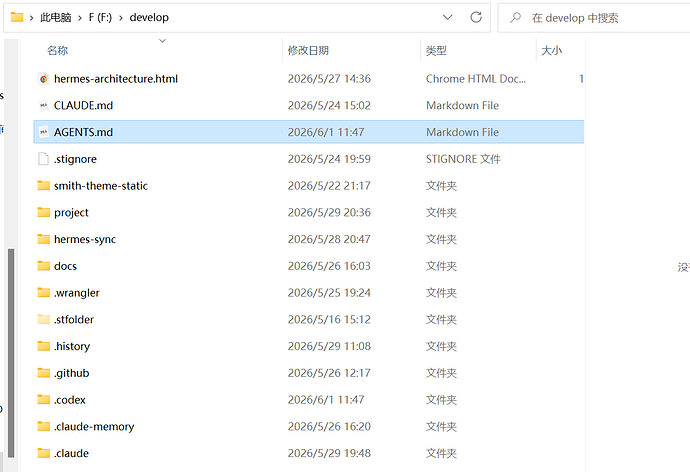Click the magnifier icon in the search box
This screenshot has width=690, height=472.
(x=515, y=18)
